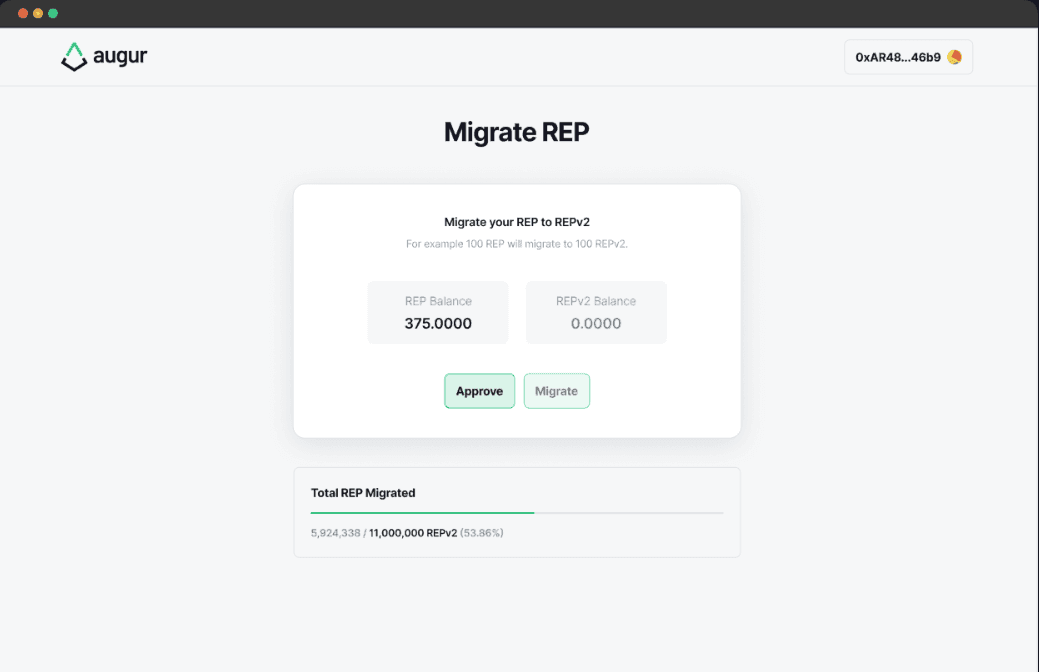Click the augur wordmark text

121,56
